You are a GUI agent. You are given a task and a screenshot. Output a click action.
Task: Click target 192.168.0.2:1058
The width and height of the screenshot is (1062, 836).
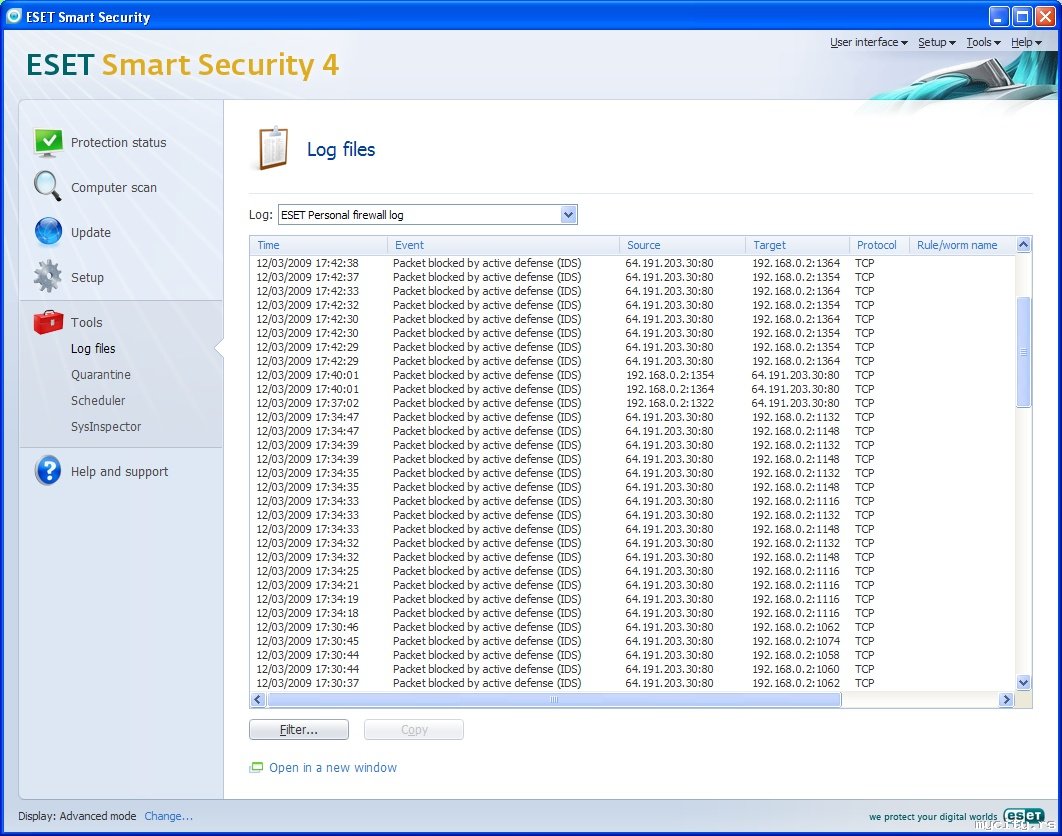(796, 655)
